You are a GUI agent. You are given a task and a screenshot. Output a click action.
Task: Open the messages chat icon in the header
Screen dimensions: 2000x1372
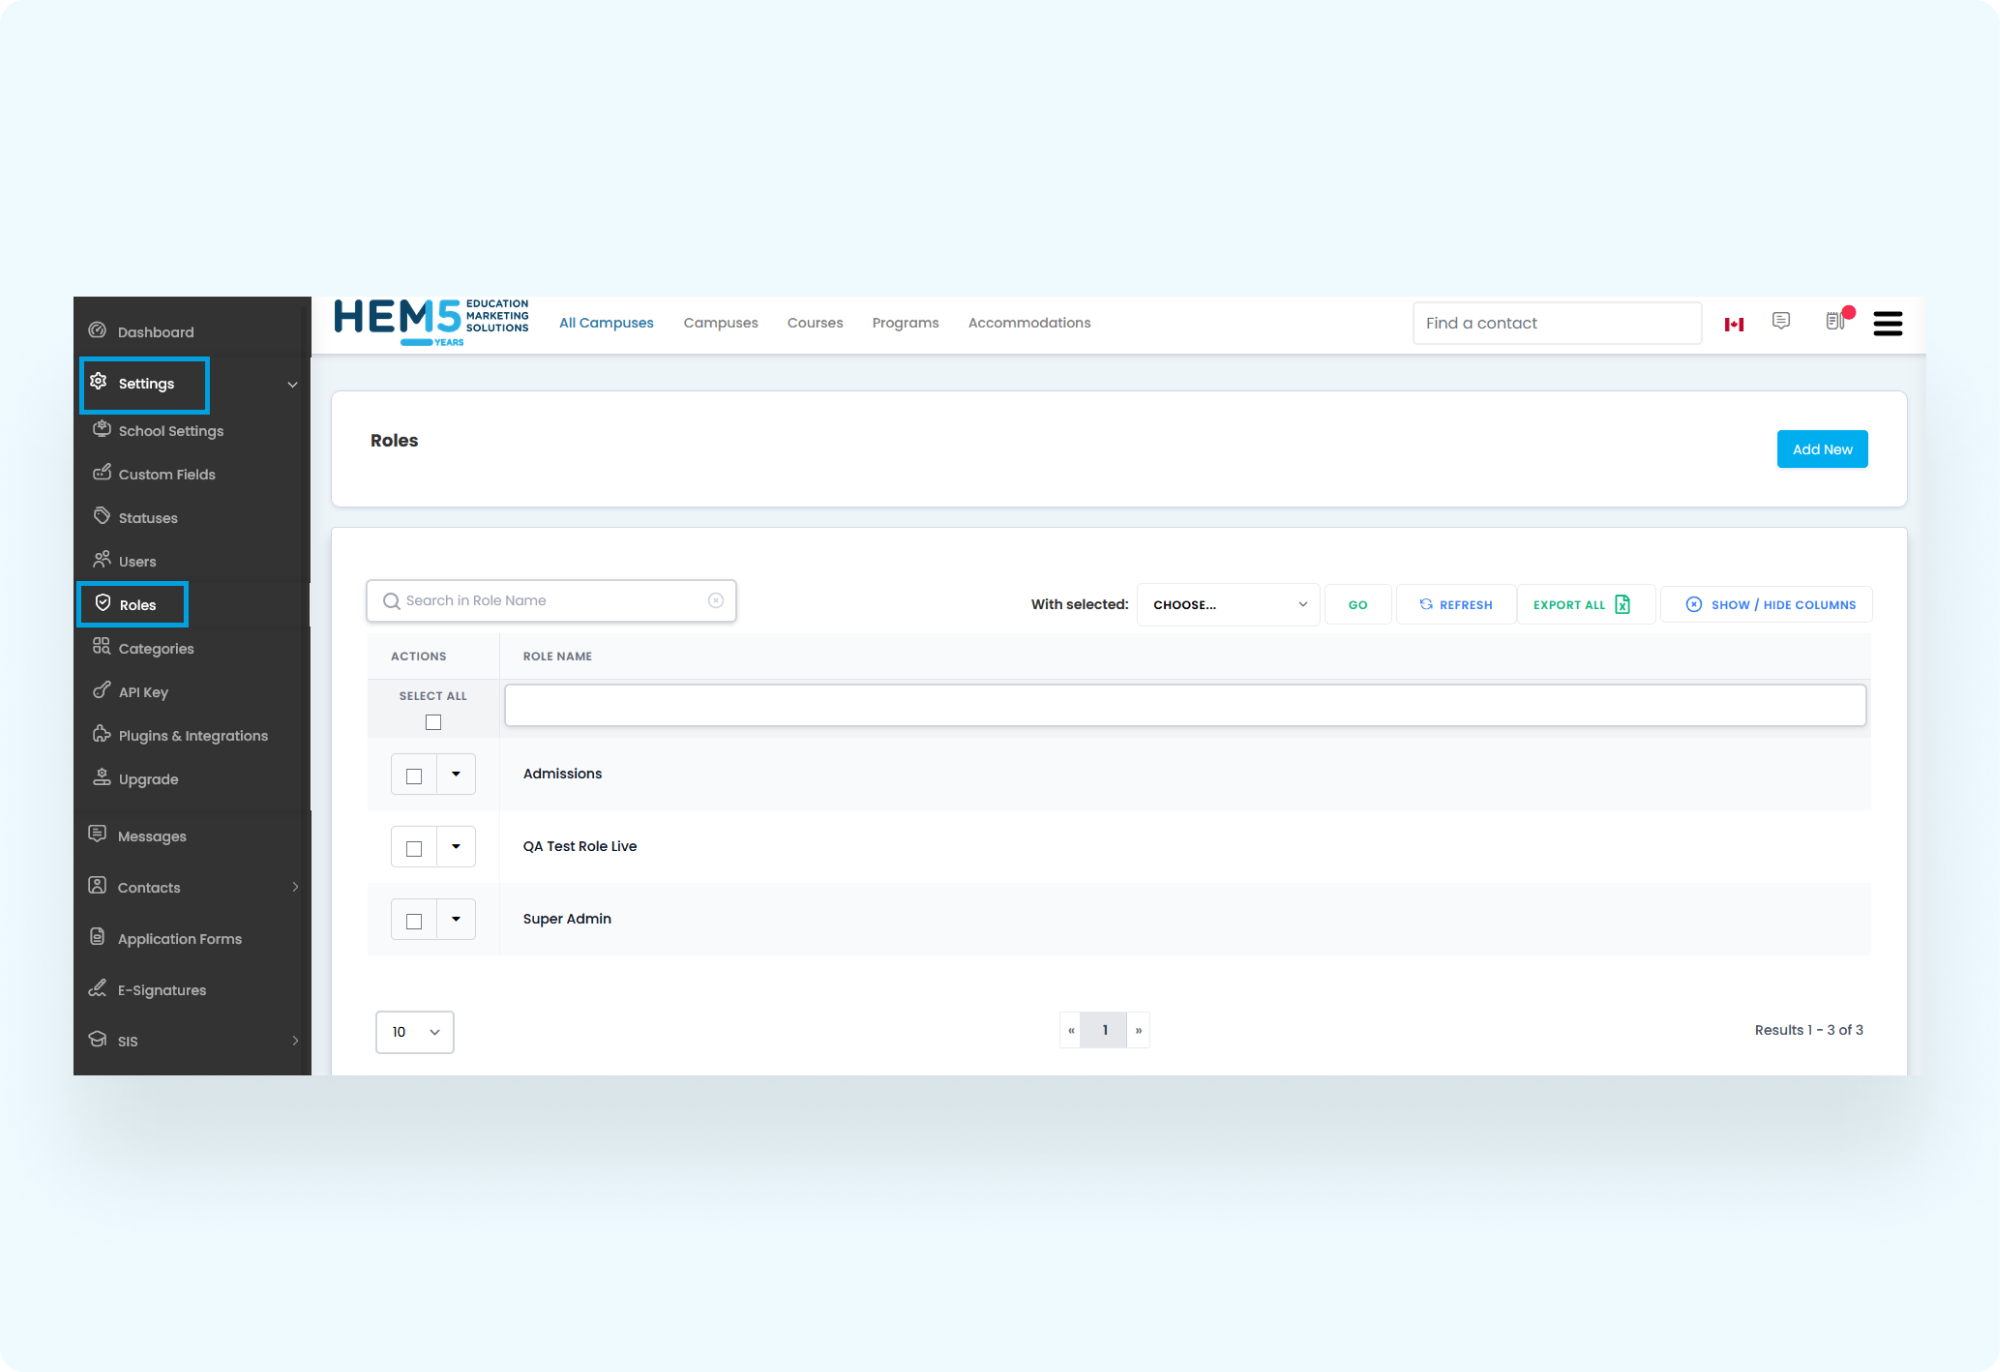(1781, 321)
